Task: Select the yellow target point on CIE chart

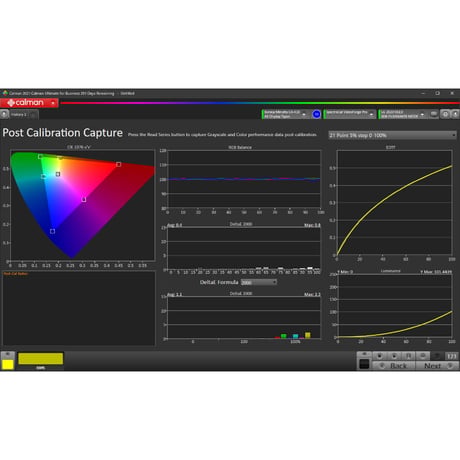Action: (60, 158)
